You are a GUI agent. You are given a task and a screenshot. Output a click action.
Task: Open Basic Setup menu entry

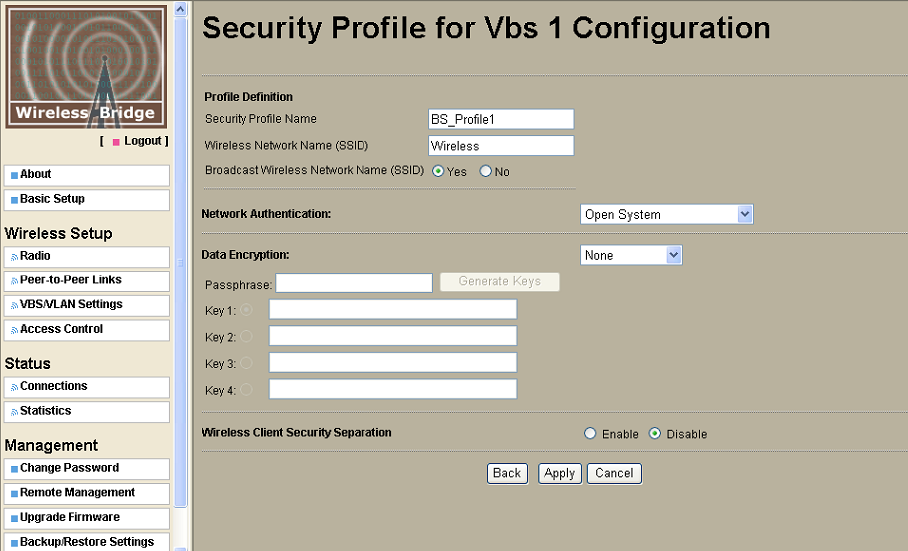click(x=87, y=200)
